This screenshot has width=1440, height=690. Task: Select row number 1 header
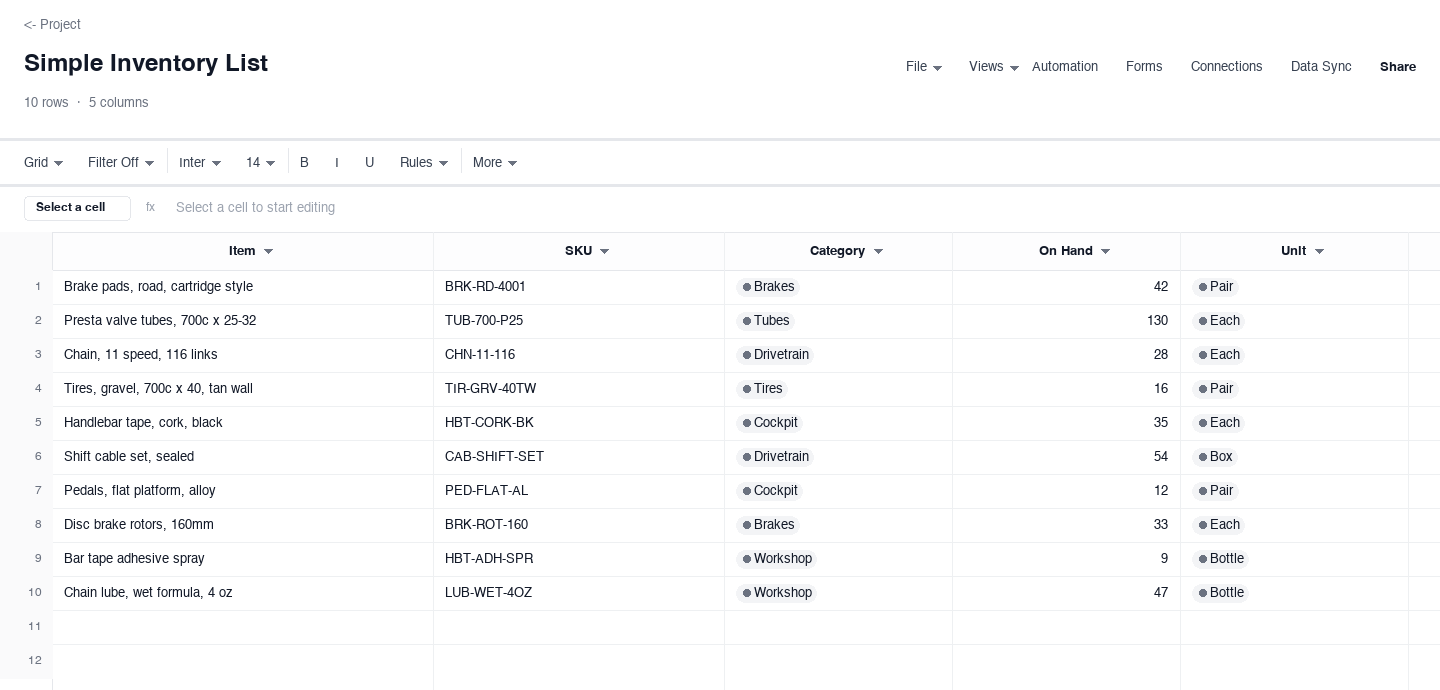[x=26, y=287]
